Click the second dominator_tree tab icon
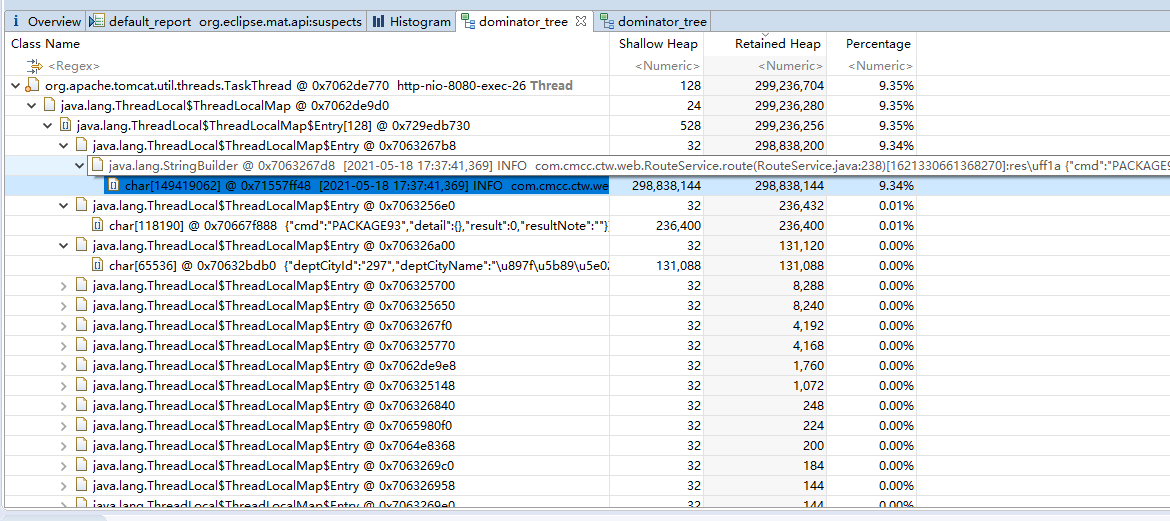 (607, 22)
